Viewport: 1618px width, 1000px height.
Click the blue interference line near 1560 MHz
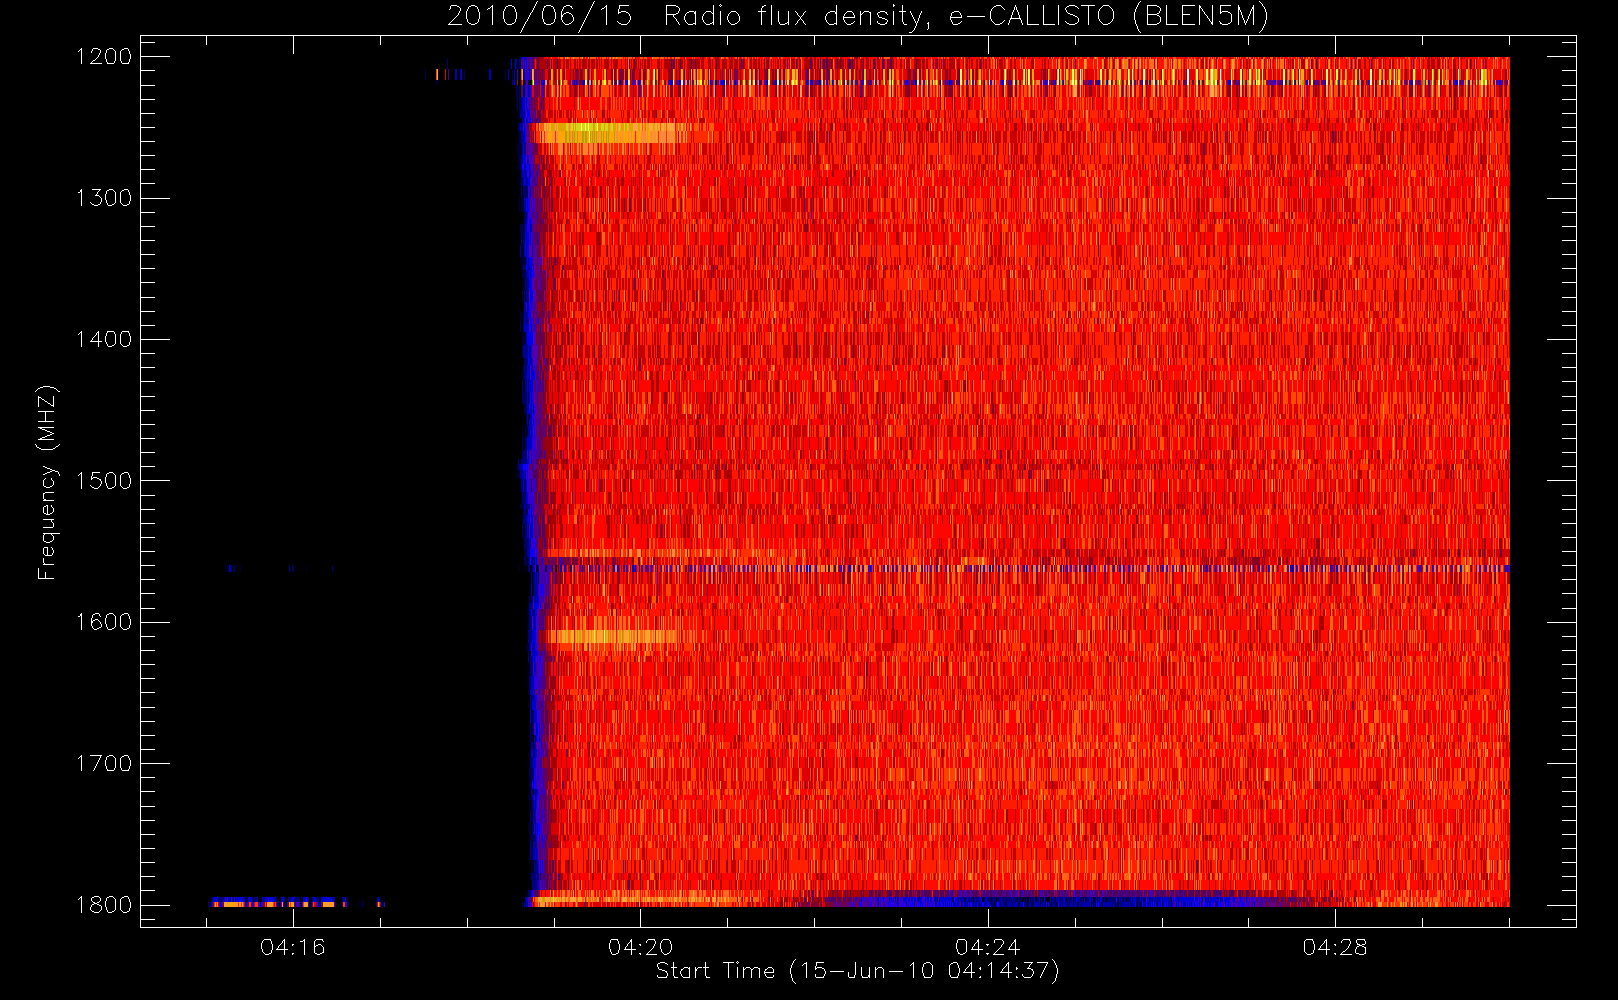click(1020, 568)
